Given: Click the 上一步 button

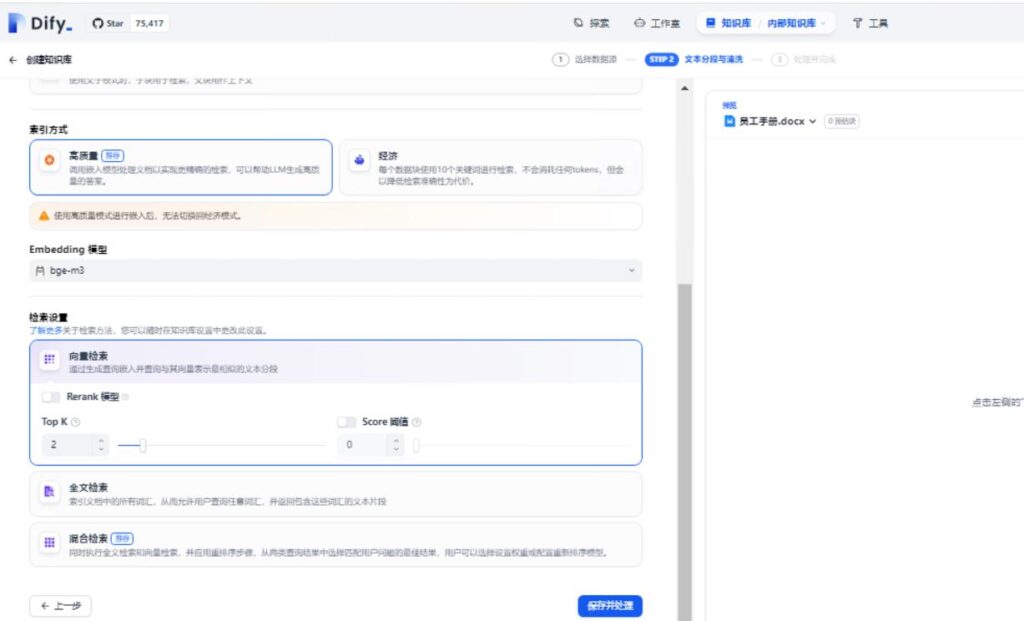Looking at the screenshot, I should (x=61, y=606).
